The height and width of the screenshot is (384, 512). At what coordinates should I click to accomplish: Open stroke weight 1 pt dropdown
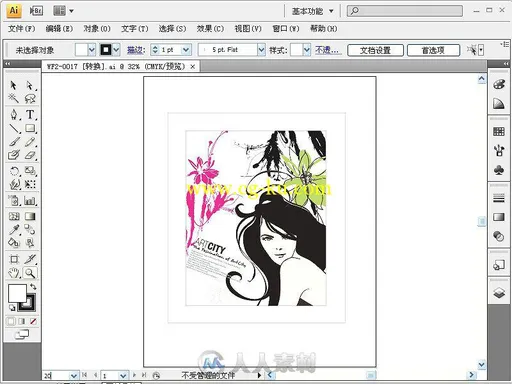tap(186, 50)
